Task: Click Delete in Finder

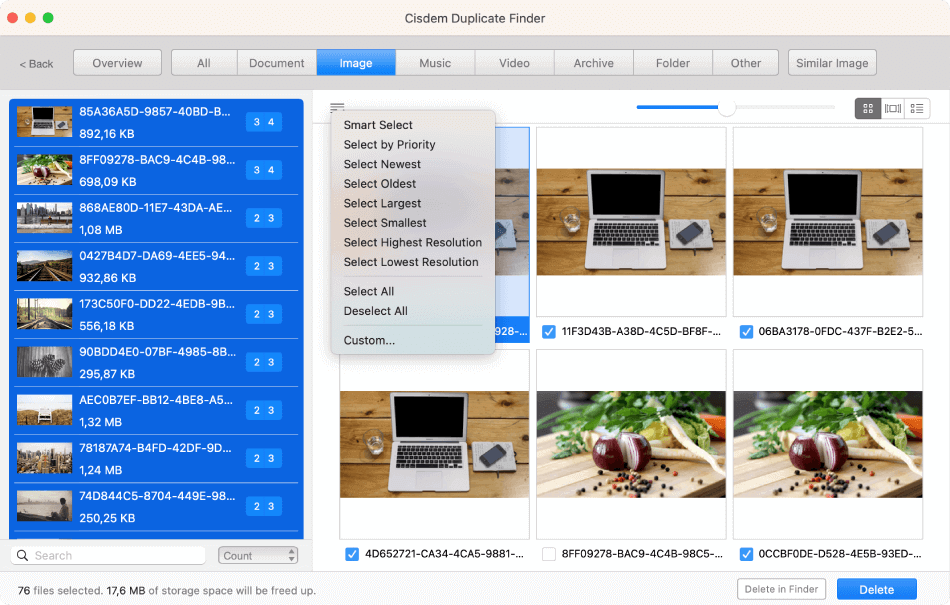Action: (x=781, y=588)
